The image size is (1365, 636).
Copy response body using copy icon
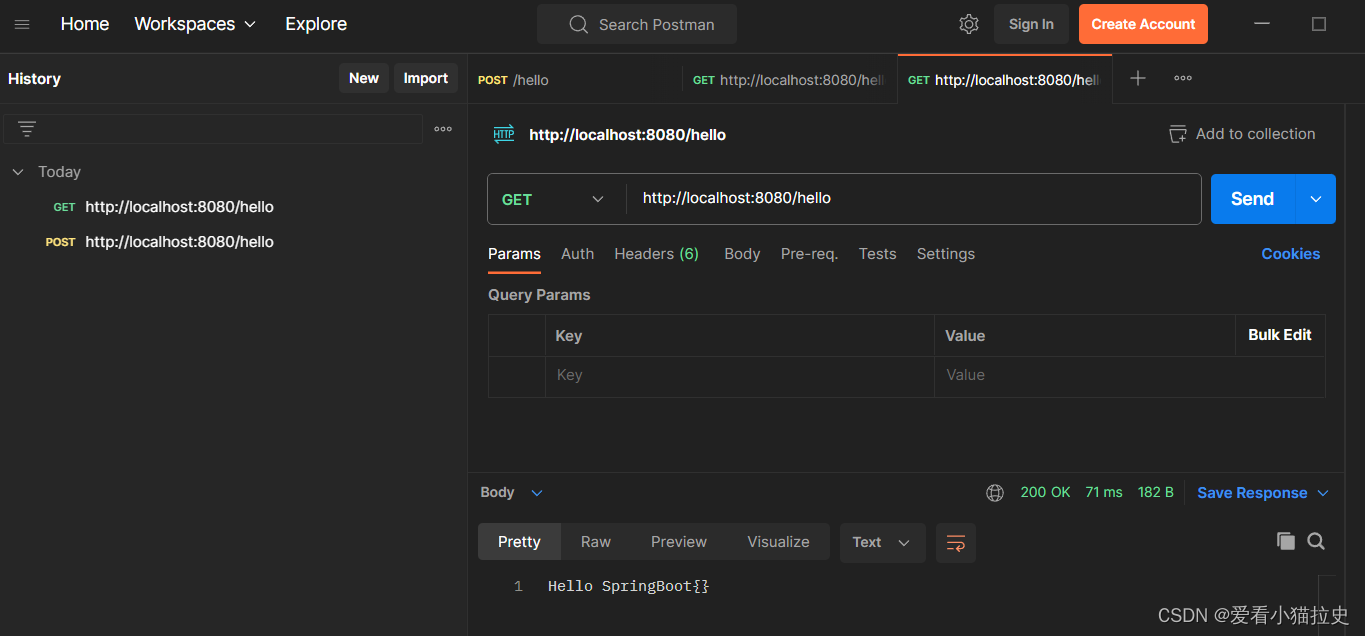pos(1286,541)
